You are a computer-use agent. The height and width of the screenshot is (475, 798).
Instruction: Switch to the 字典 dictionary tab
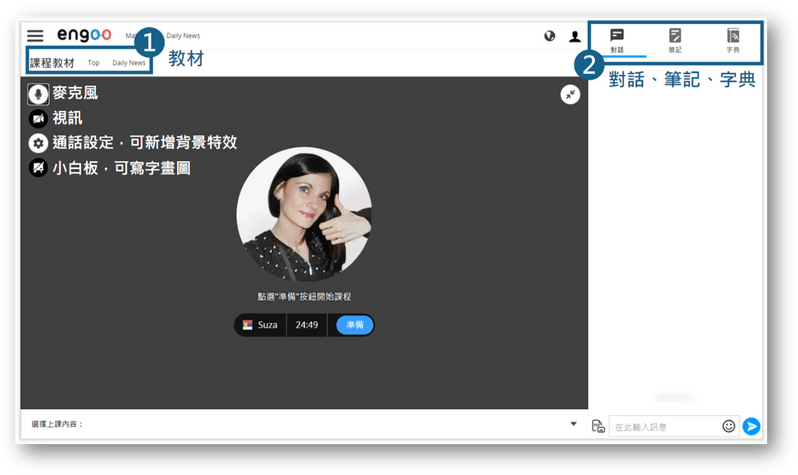733,40
